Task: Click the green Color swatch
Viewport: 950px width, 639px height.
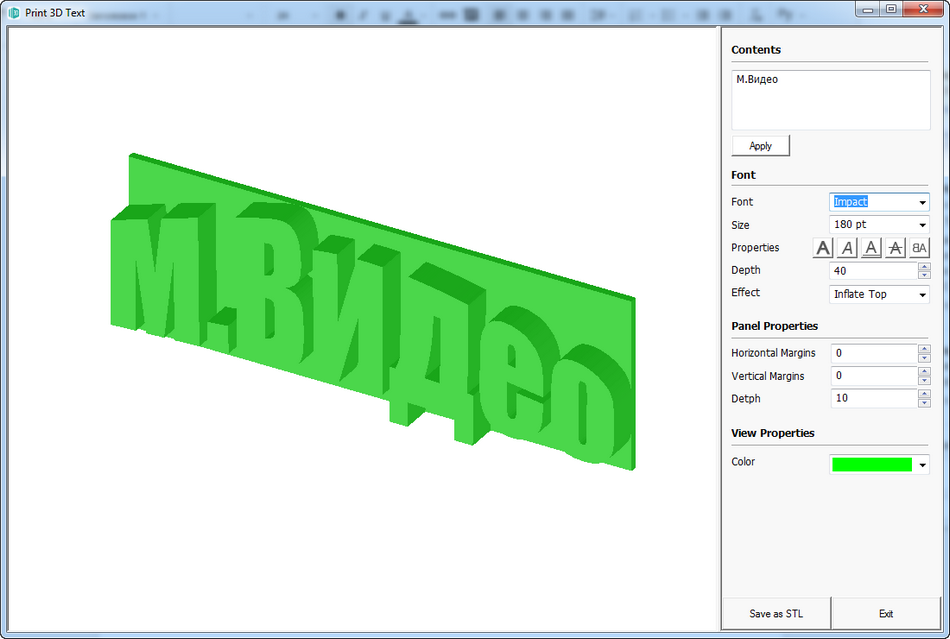Action: pos(872,465)
